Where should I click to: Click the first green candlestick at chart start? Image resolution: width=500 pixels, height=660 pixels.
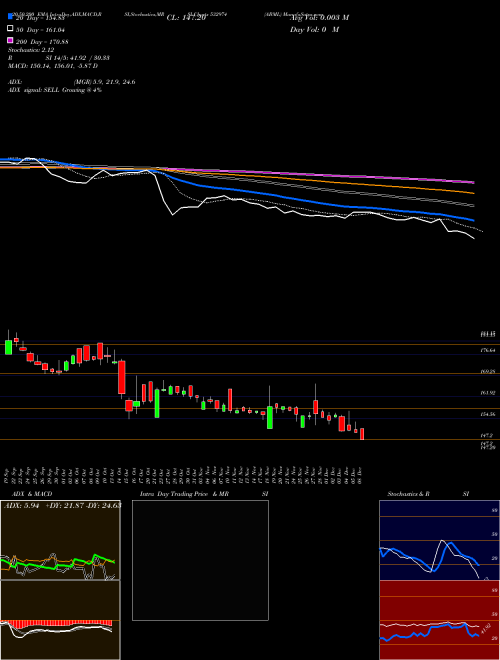(x=8, y=347)
